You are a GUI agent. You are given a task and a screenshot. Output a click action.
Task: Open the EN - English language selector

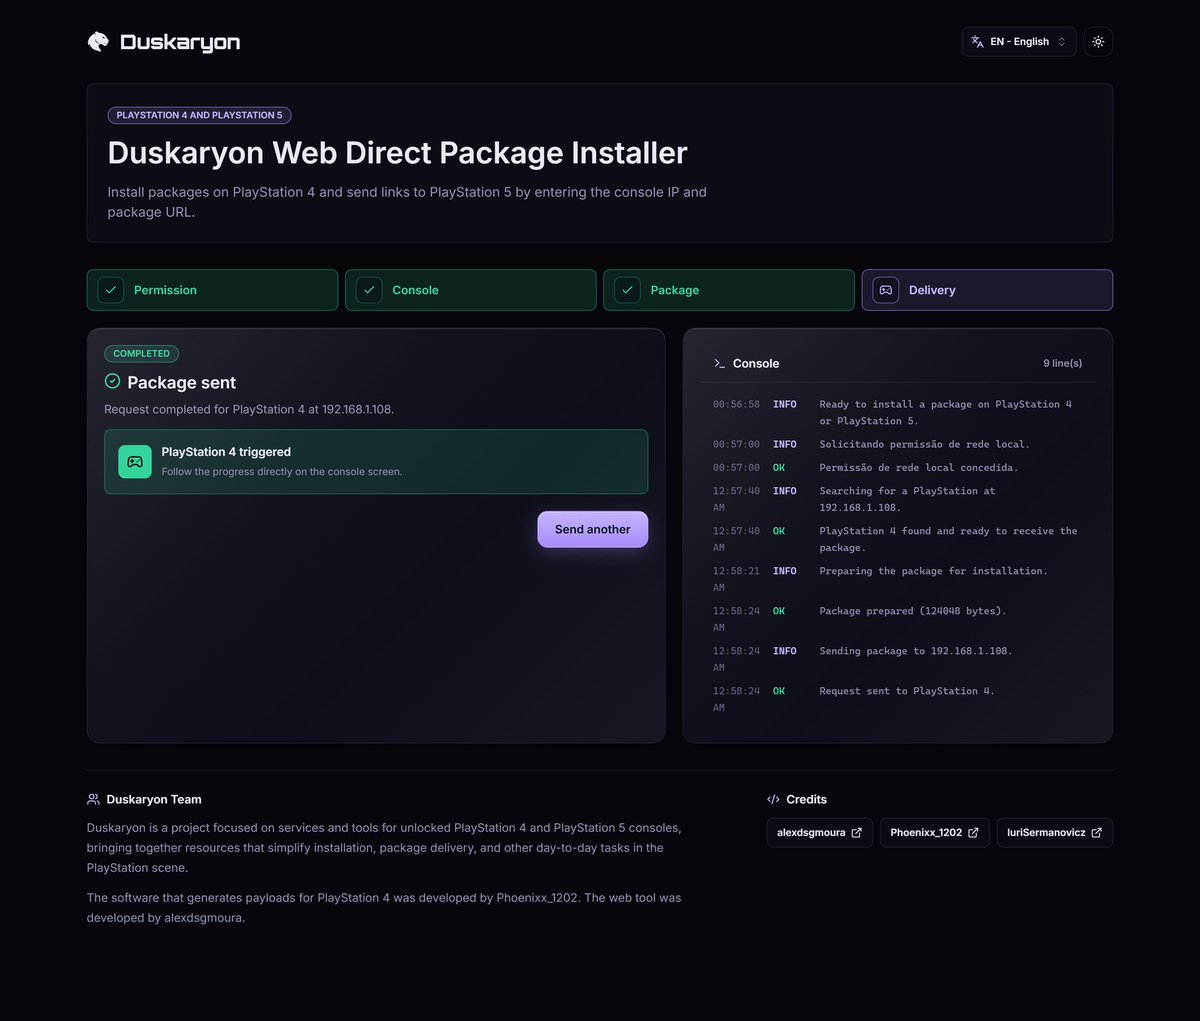point(1019,41)
